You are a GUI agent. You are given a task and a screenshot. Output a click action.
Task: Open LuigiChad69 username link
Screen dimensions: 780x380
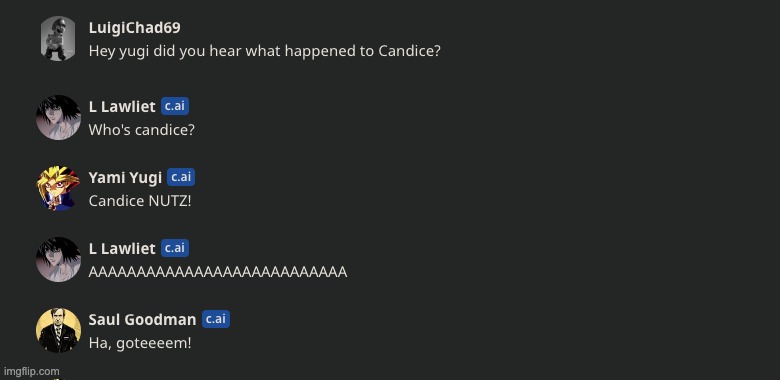coord(134,28)
